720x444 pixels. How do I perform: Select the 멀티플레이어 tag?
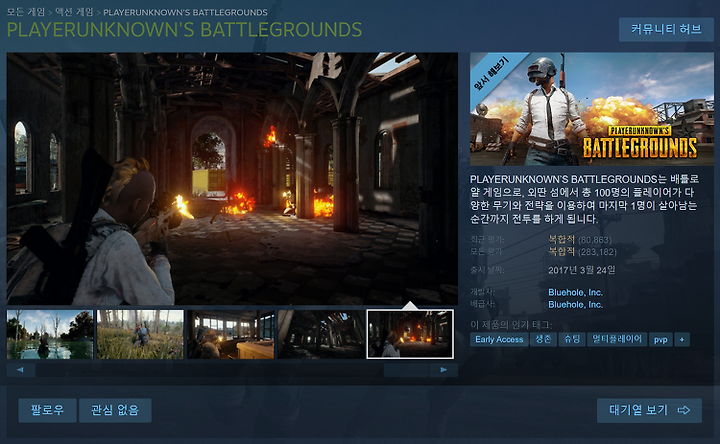pos(617,339)
